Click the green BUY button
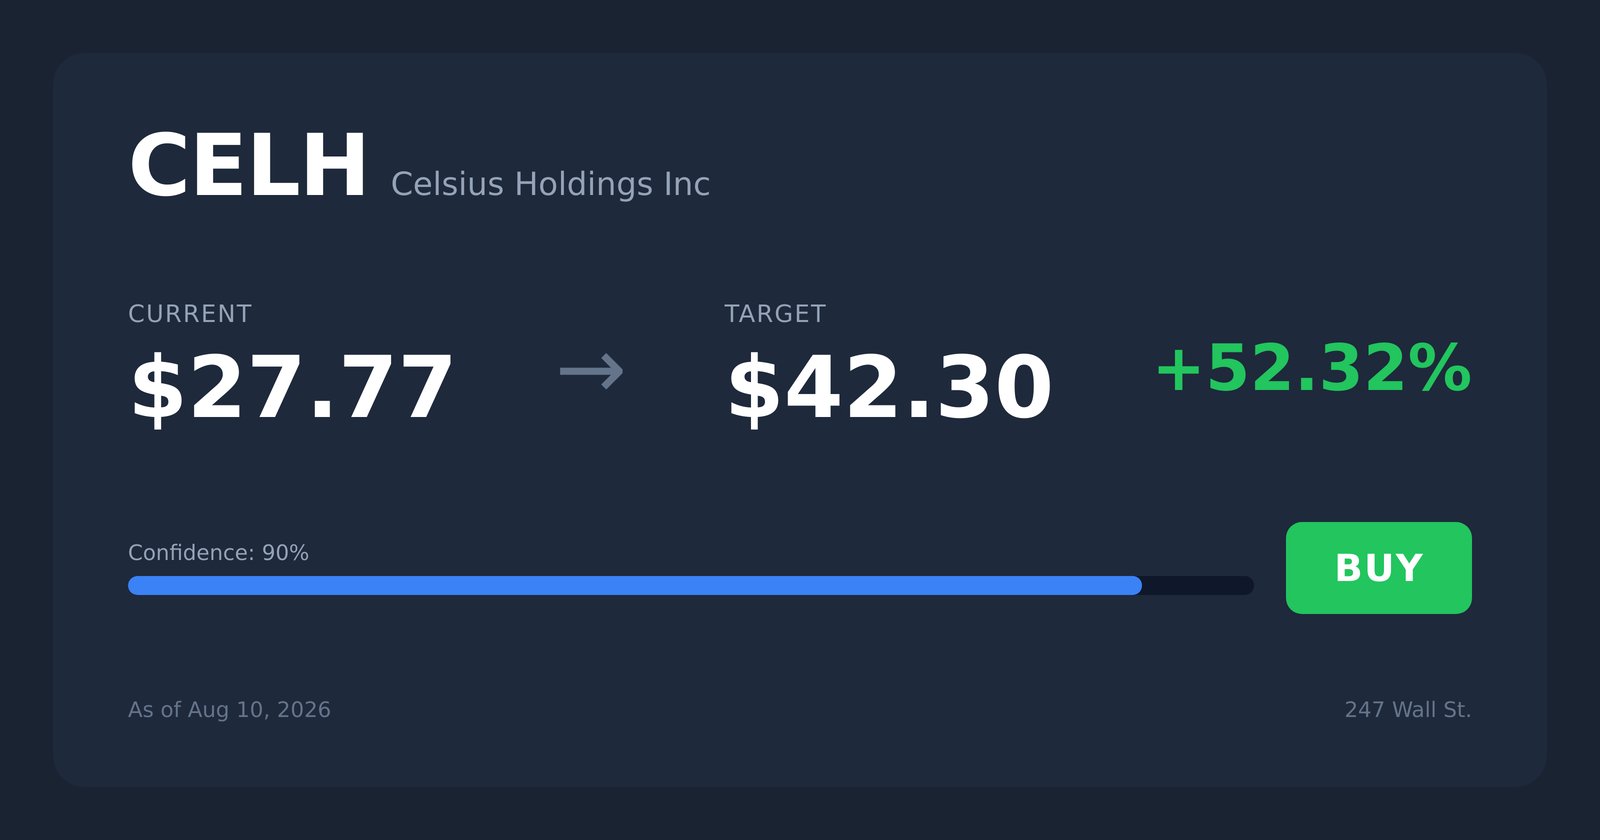 (x=1378, y=568)
